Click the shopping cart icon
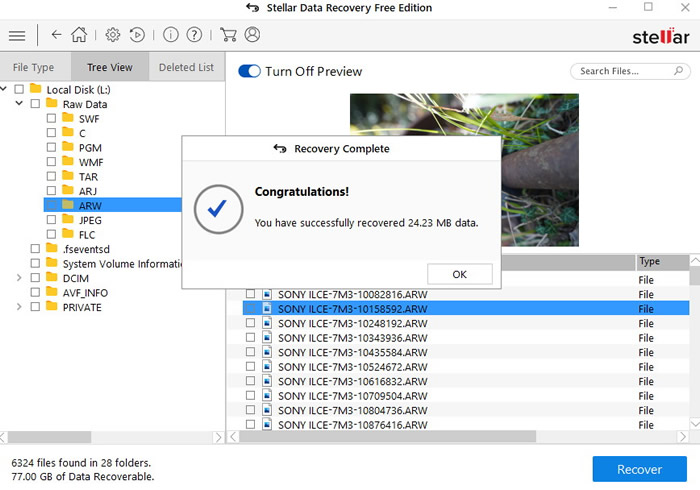 tap(227, 35)
